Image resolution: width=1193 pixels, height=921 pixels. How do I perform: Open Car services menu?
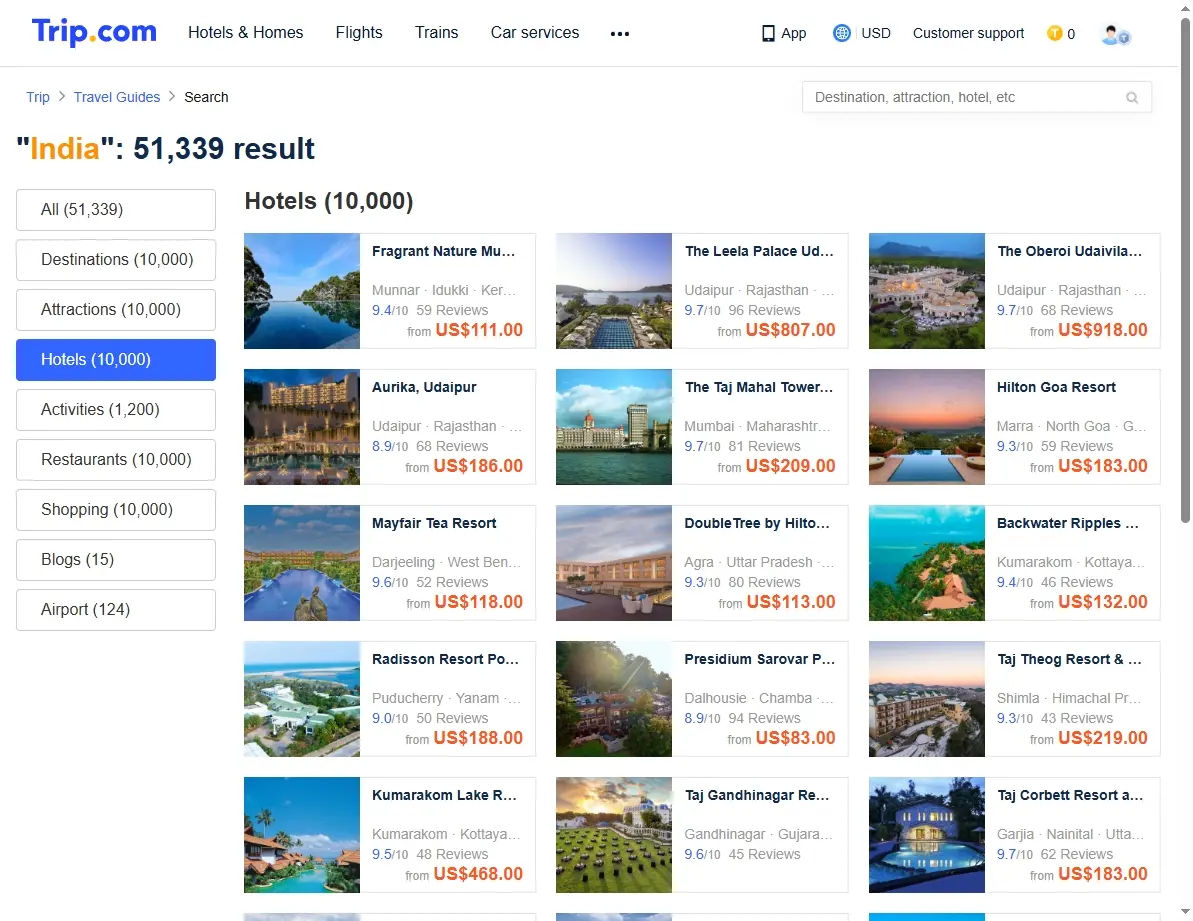coord(535,33)
